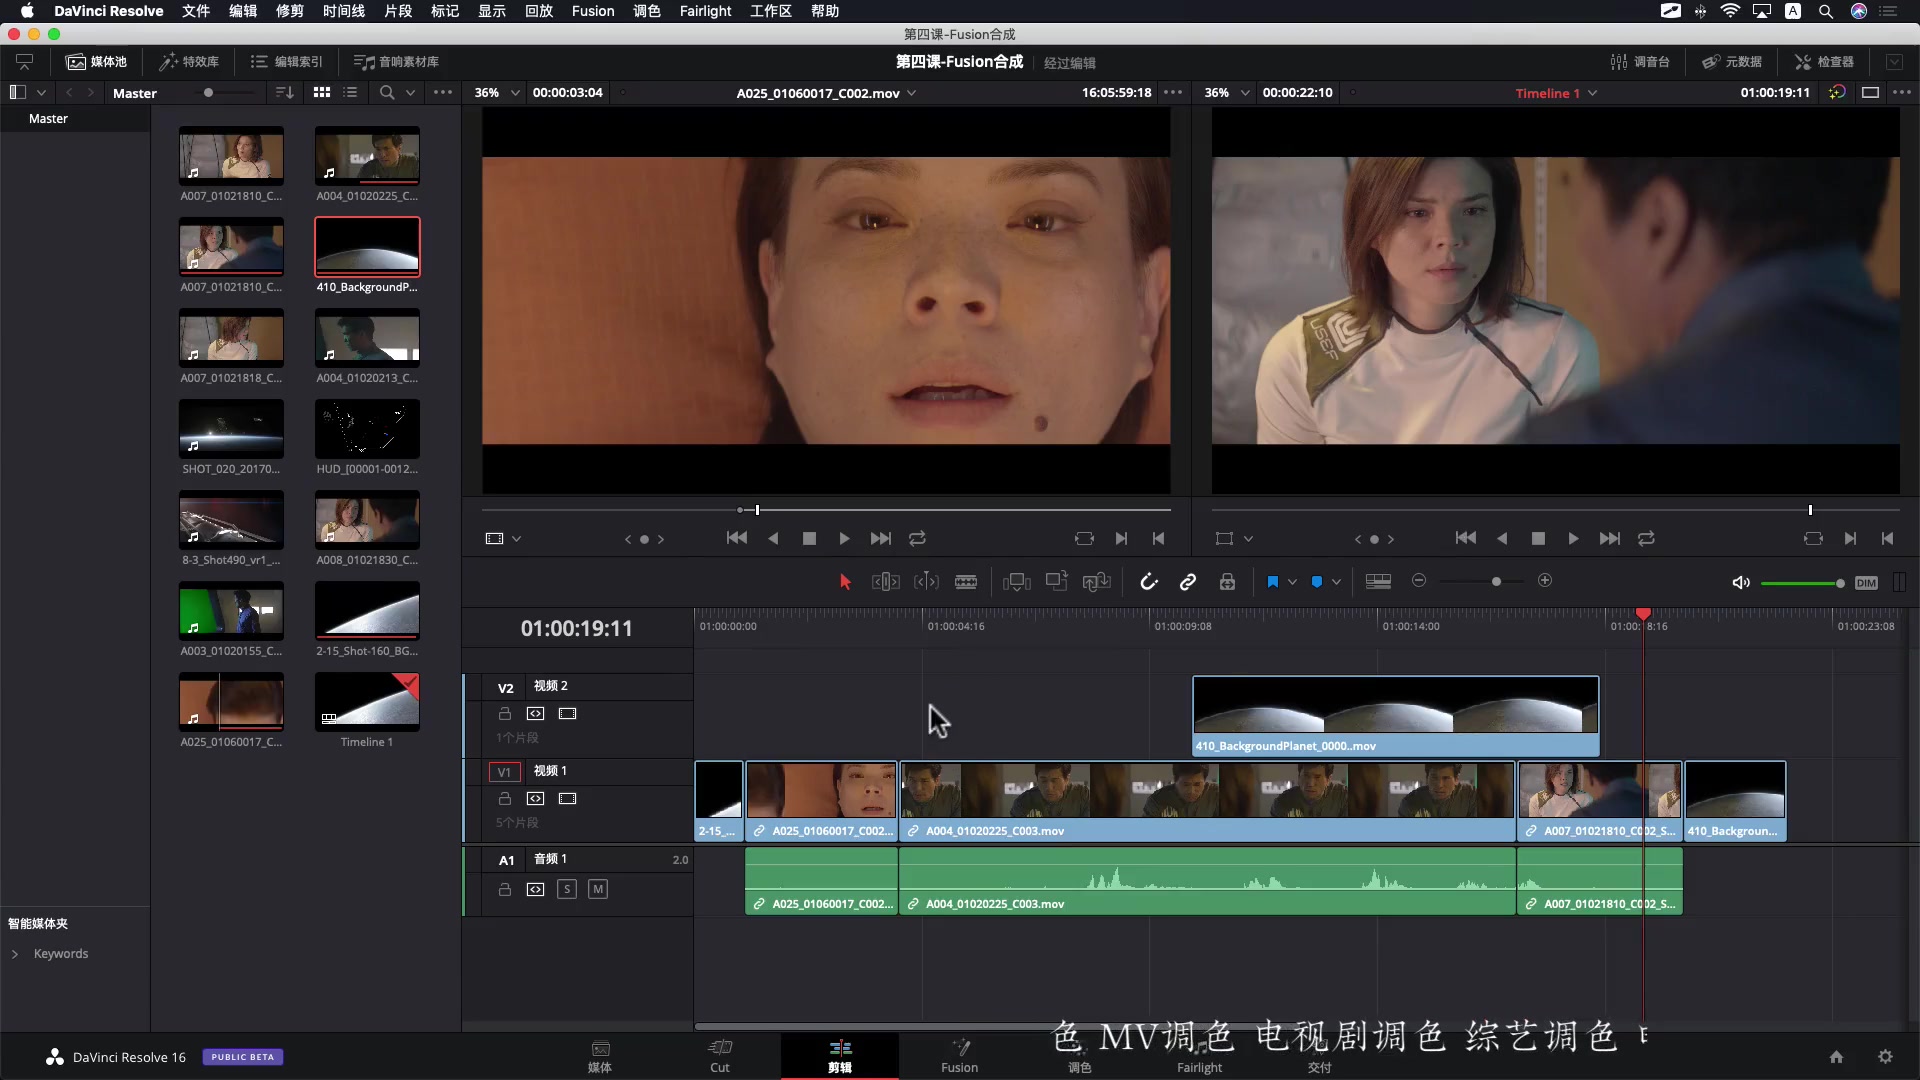Activate the Dynamic Trim mode tool
Image resolution: width=1920 pixels, height=1080 pixels.
(927, 582)
